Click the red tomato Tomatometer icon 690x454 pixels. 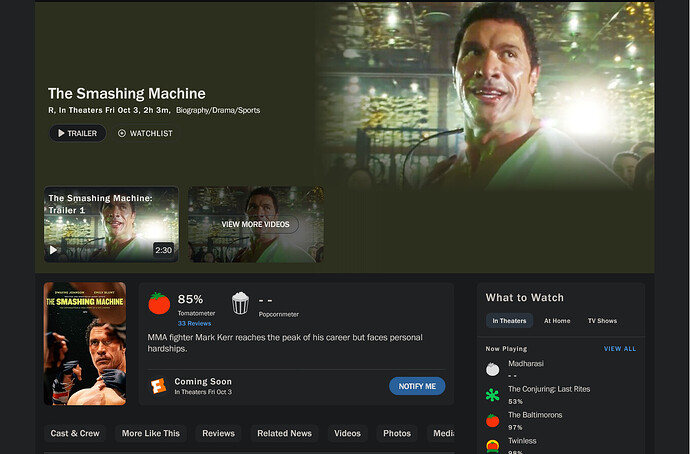point(159,304)
